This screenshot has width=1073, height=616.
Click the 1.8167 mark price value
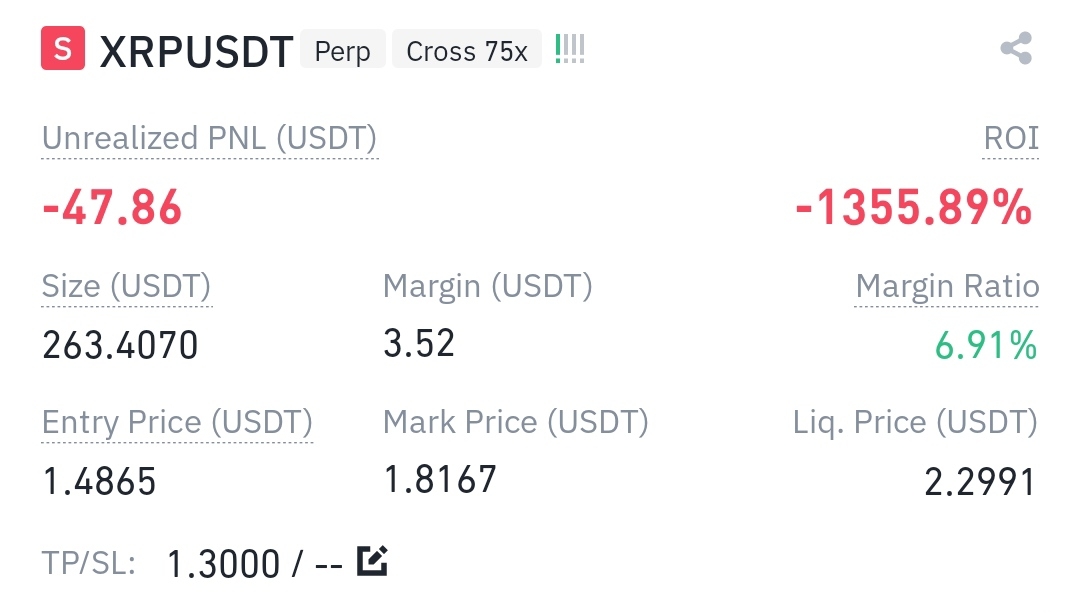(x=440, y=479)
